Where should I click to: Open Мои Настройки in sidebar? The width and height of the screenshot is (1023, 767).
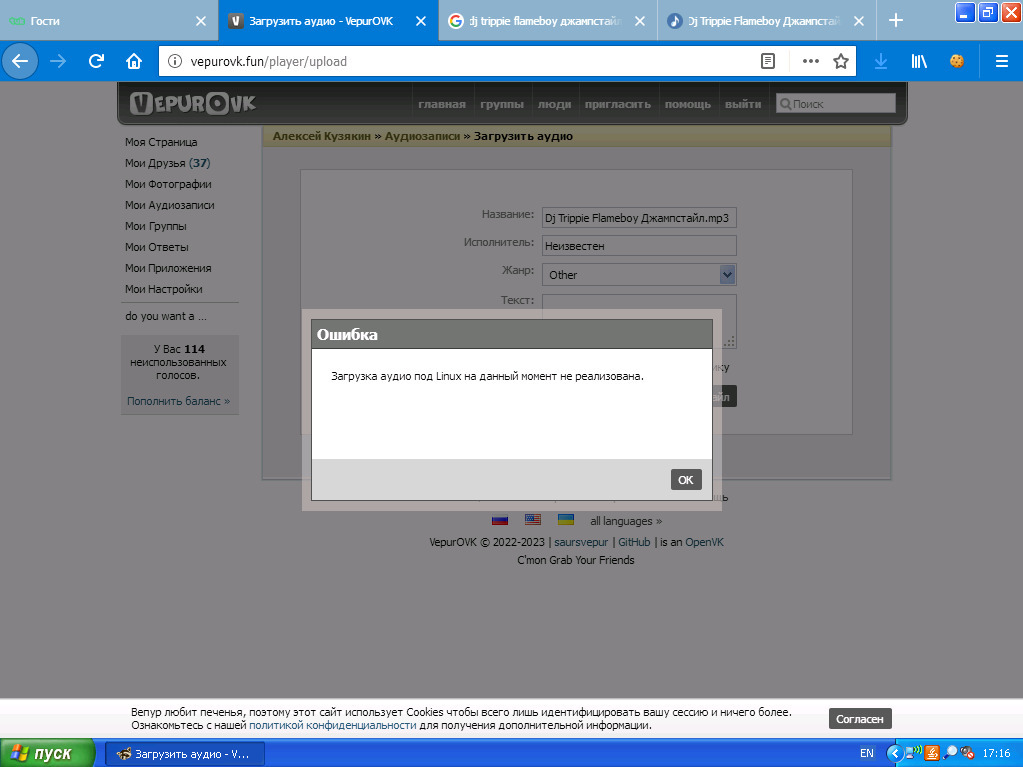164,289
